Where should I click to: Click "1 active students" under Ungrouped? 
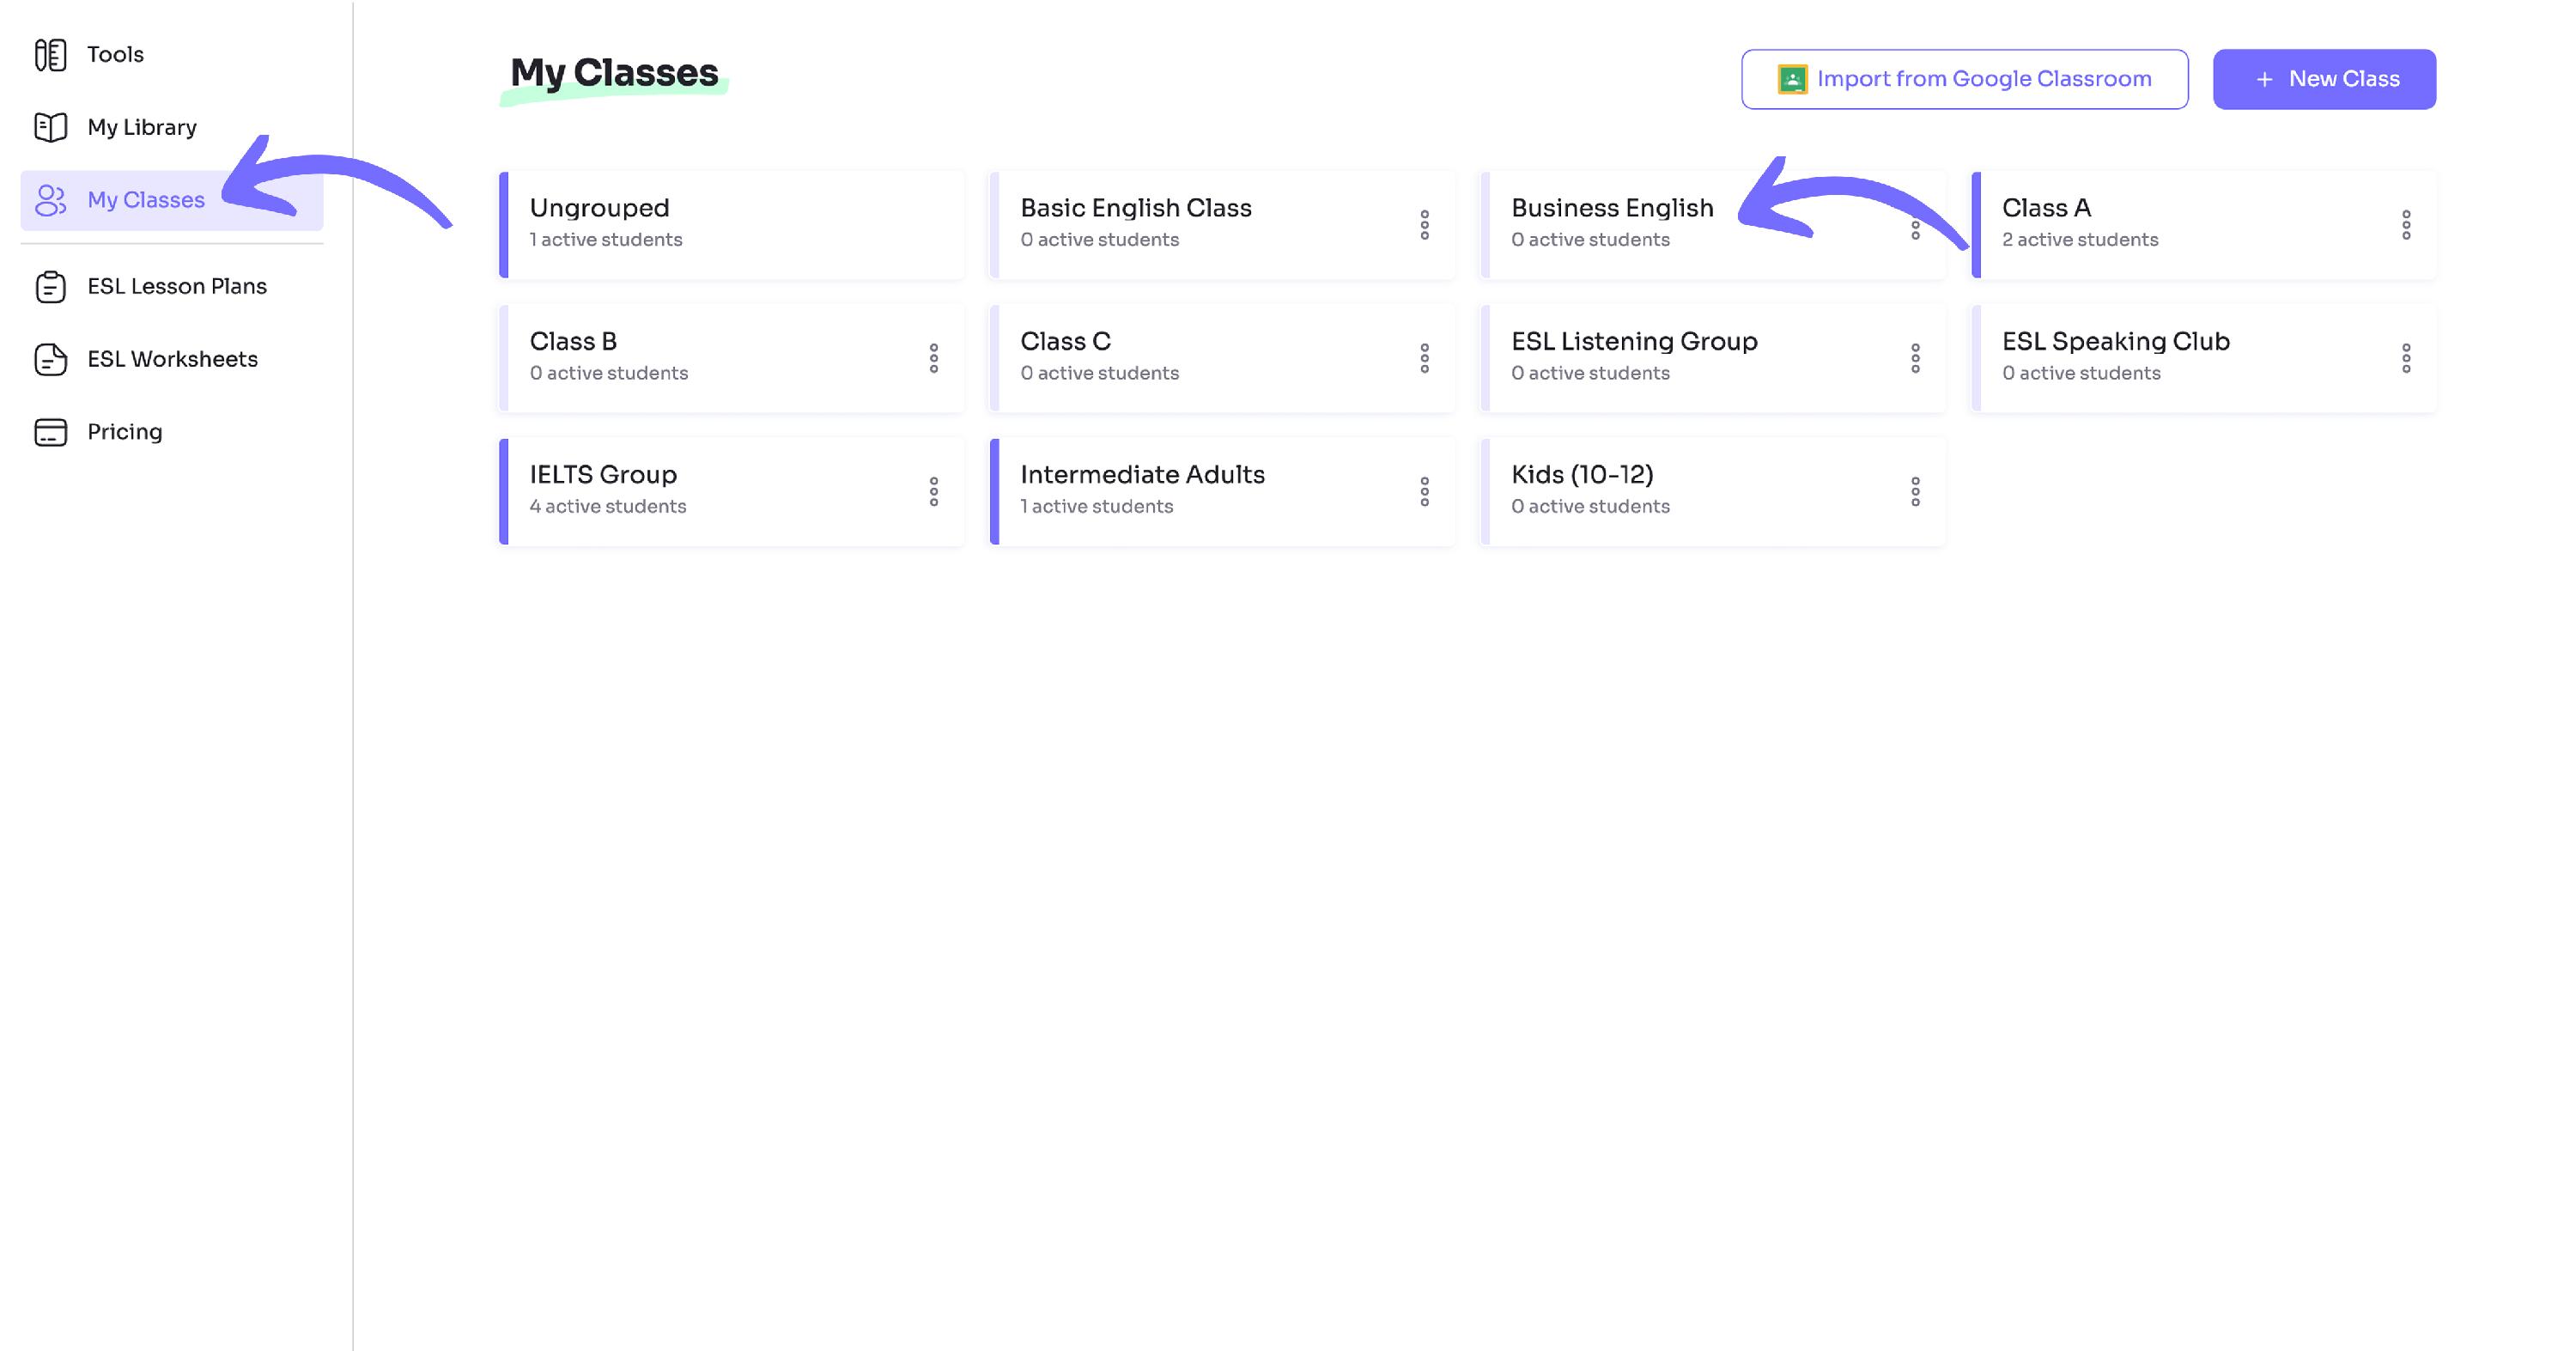[606, 240]
